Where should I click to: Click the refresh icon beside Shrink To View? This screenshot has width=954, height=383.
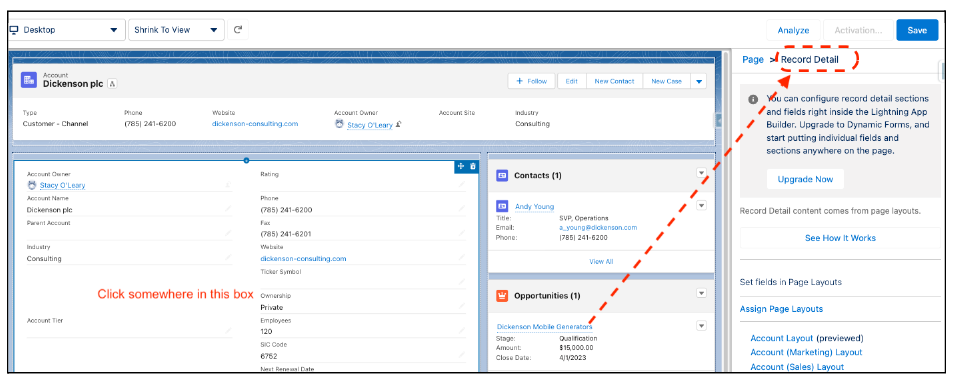click(238, 30)
